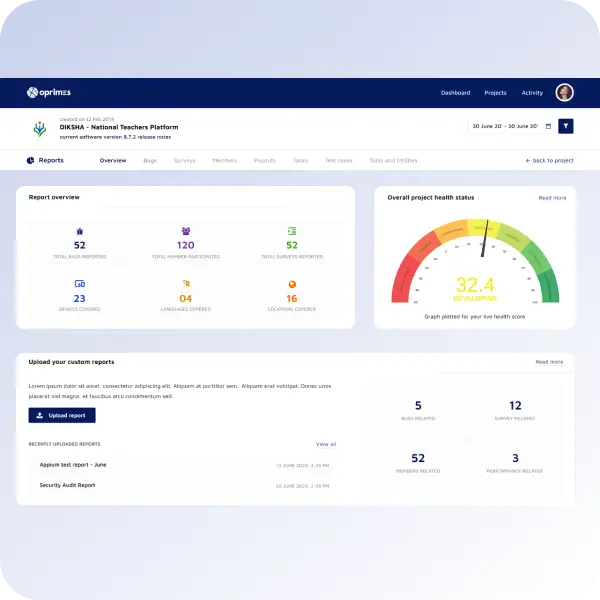This screenshot has height=600, width=600.
Task: Click the bug icon above total bugs
Action: [80, 231]
